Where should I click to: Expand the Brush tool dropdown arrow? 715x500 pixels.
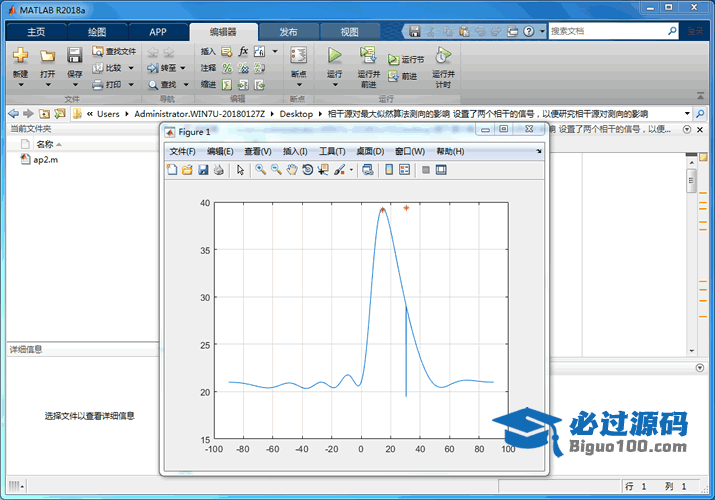coord(352,170)
